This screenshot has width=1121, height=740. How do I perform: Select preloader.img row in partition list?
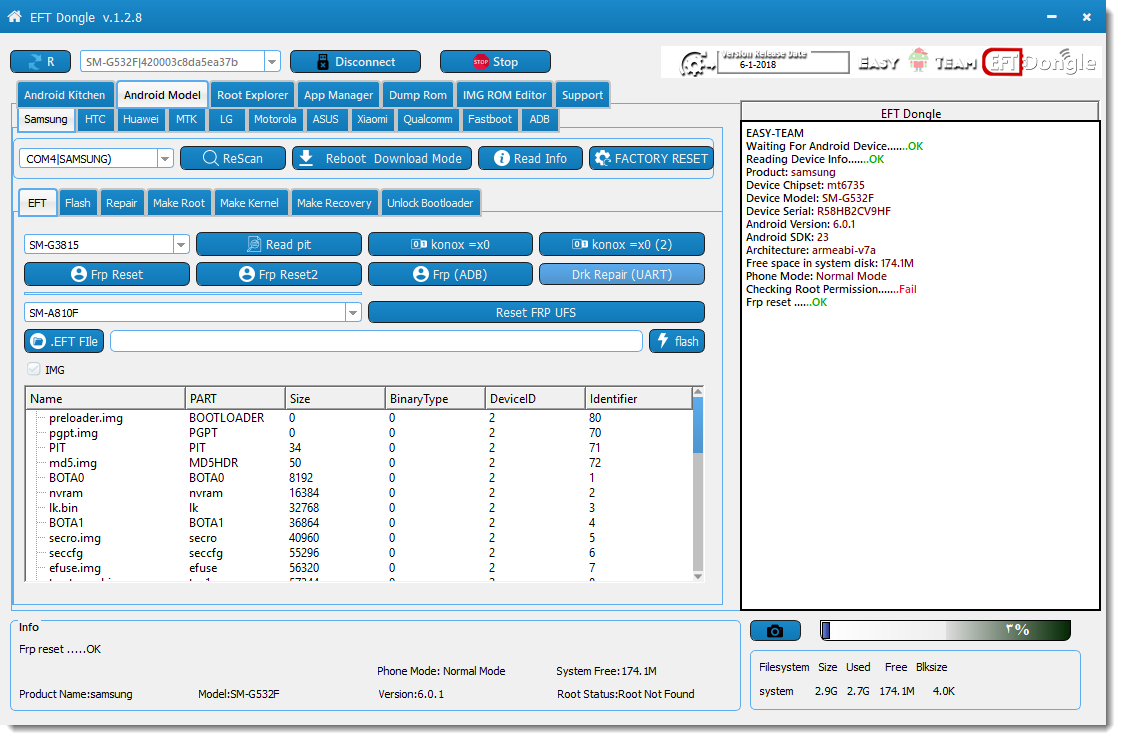[x=359, y=418]
